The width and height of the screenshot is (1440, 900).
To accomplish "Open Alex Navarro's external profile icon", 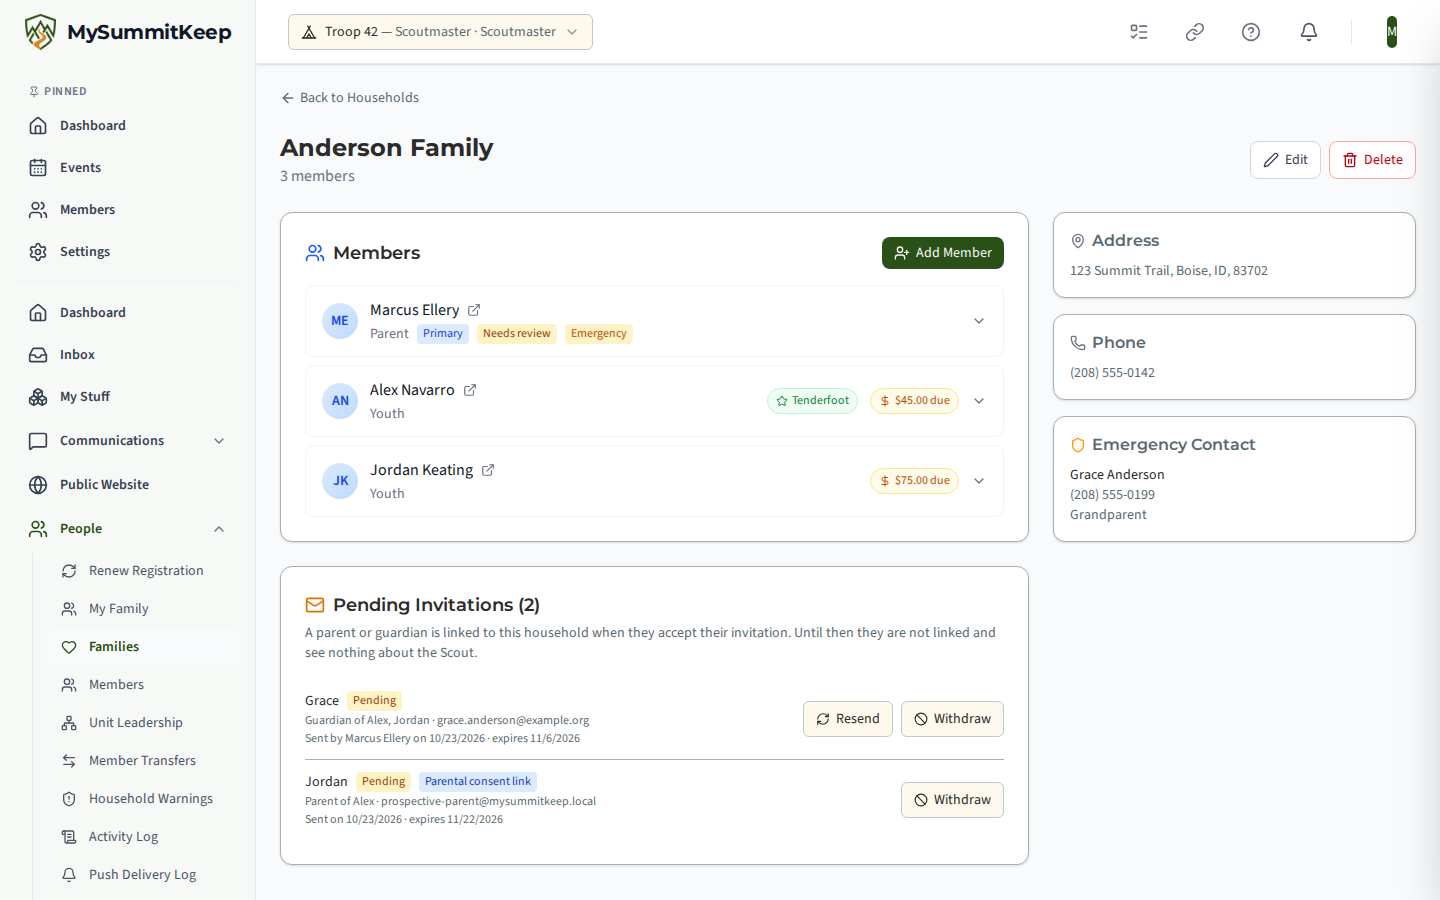I will [x=470, y=390].
